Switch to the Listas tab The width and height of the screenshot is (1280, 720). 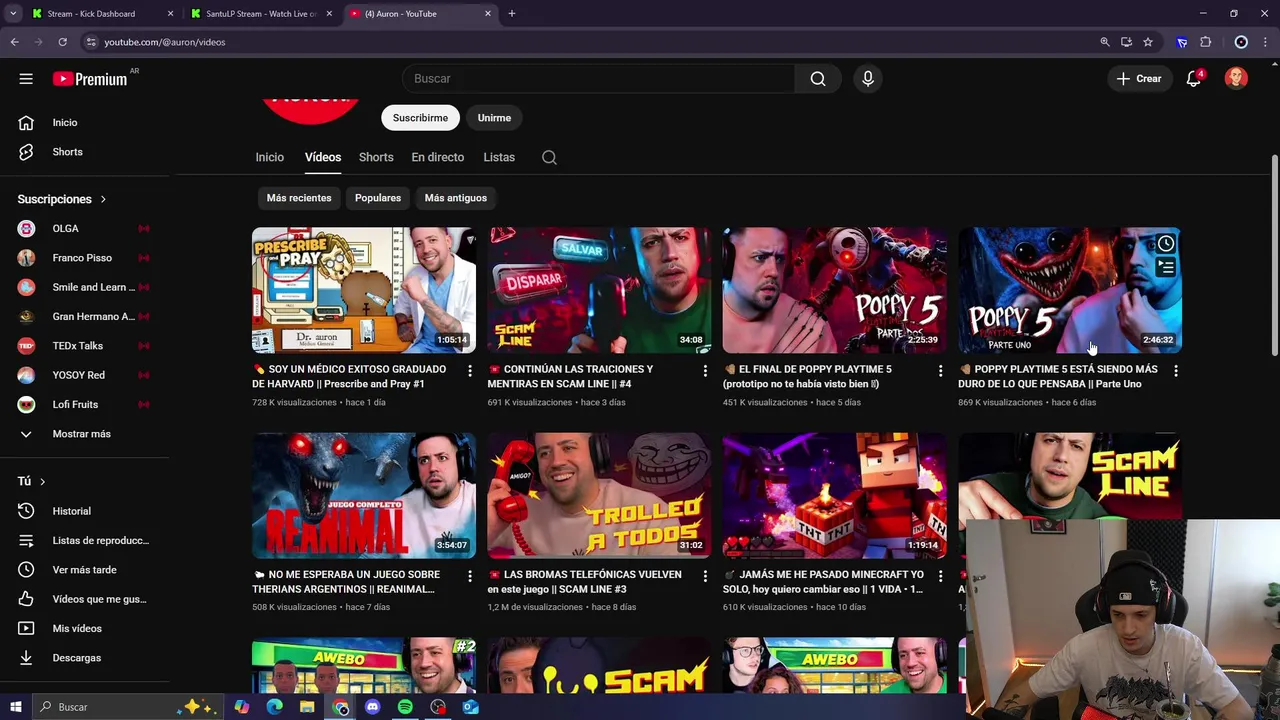tap(499, 157)
